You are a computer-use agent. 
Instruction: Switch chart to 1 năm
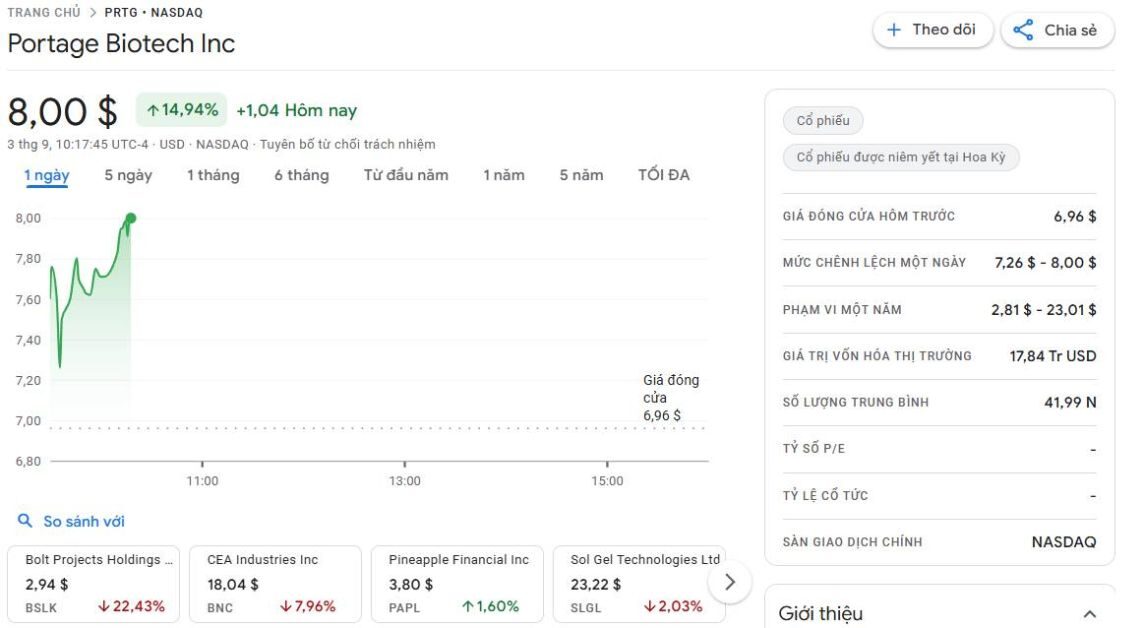[504, 175]
